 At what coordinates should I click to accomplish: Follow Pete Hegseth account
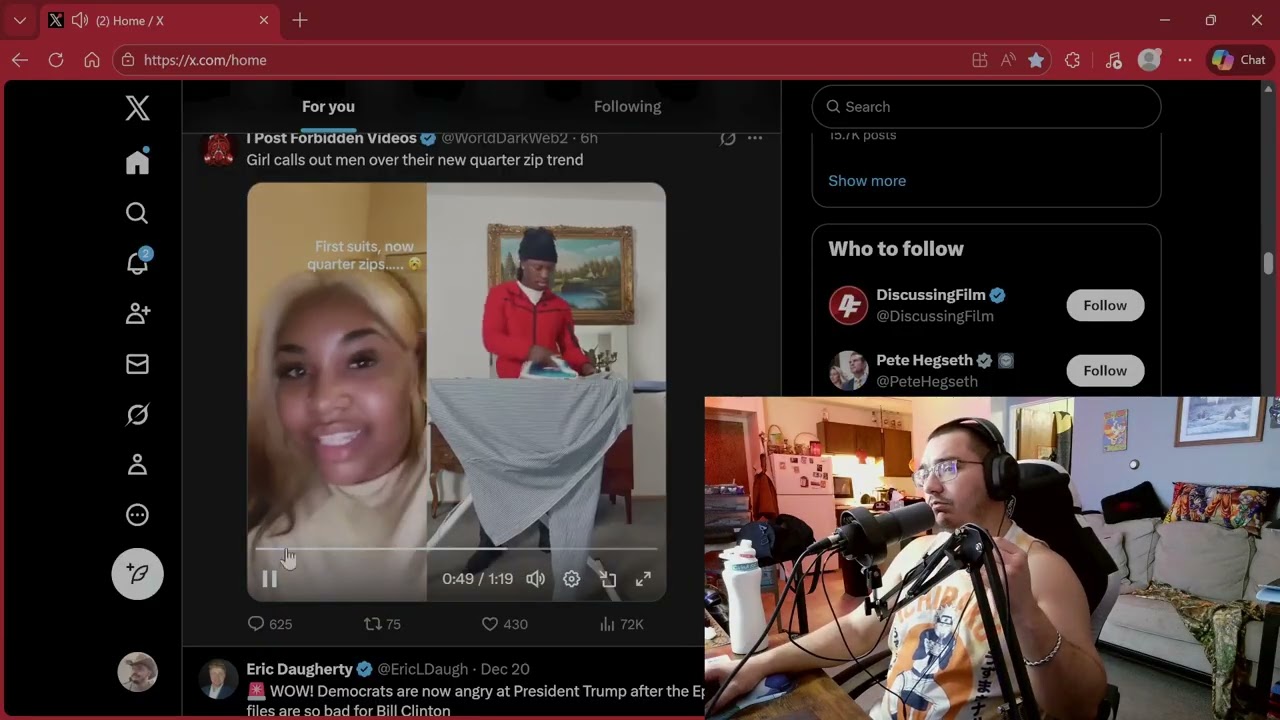pyautogui.click(x=1105, y=370)
